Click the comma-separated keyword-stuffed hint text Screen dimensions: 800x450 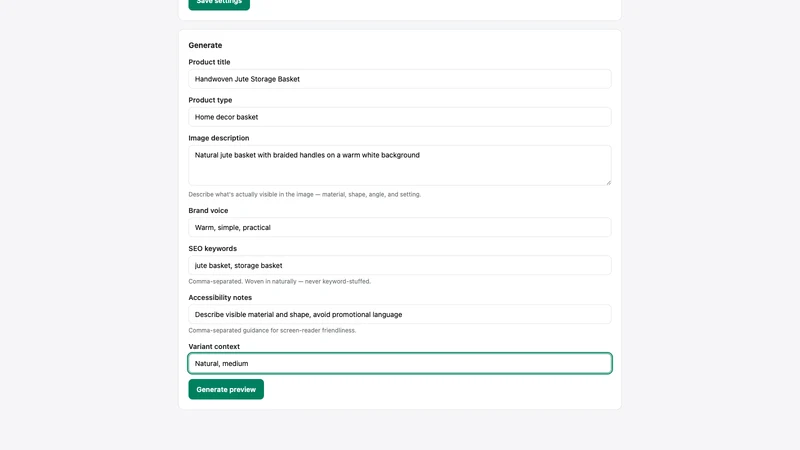click(x=280, y=282)
